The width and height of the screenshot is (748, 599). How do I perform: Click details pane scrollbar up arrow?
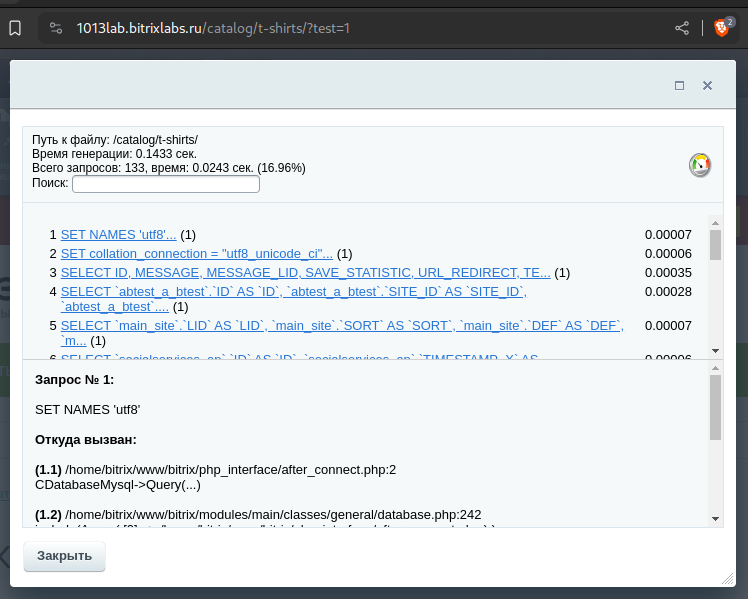tap(715, 368)
